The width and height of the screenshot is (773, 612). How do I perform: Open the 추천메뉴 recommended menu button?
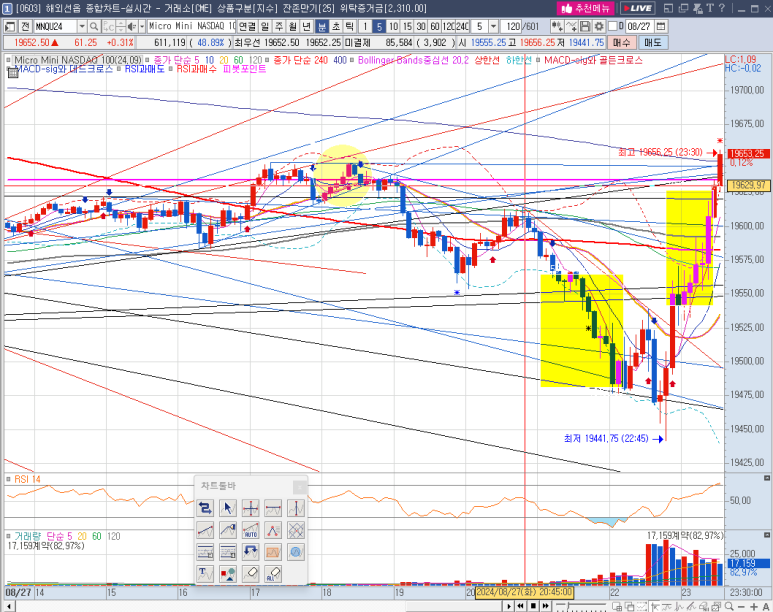pos(586,8)
